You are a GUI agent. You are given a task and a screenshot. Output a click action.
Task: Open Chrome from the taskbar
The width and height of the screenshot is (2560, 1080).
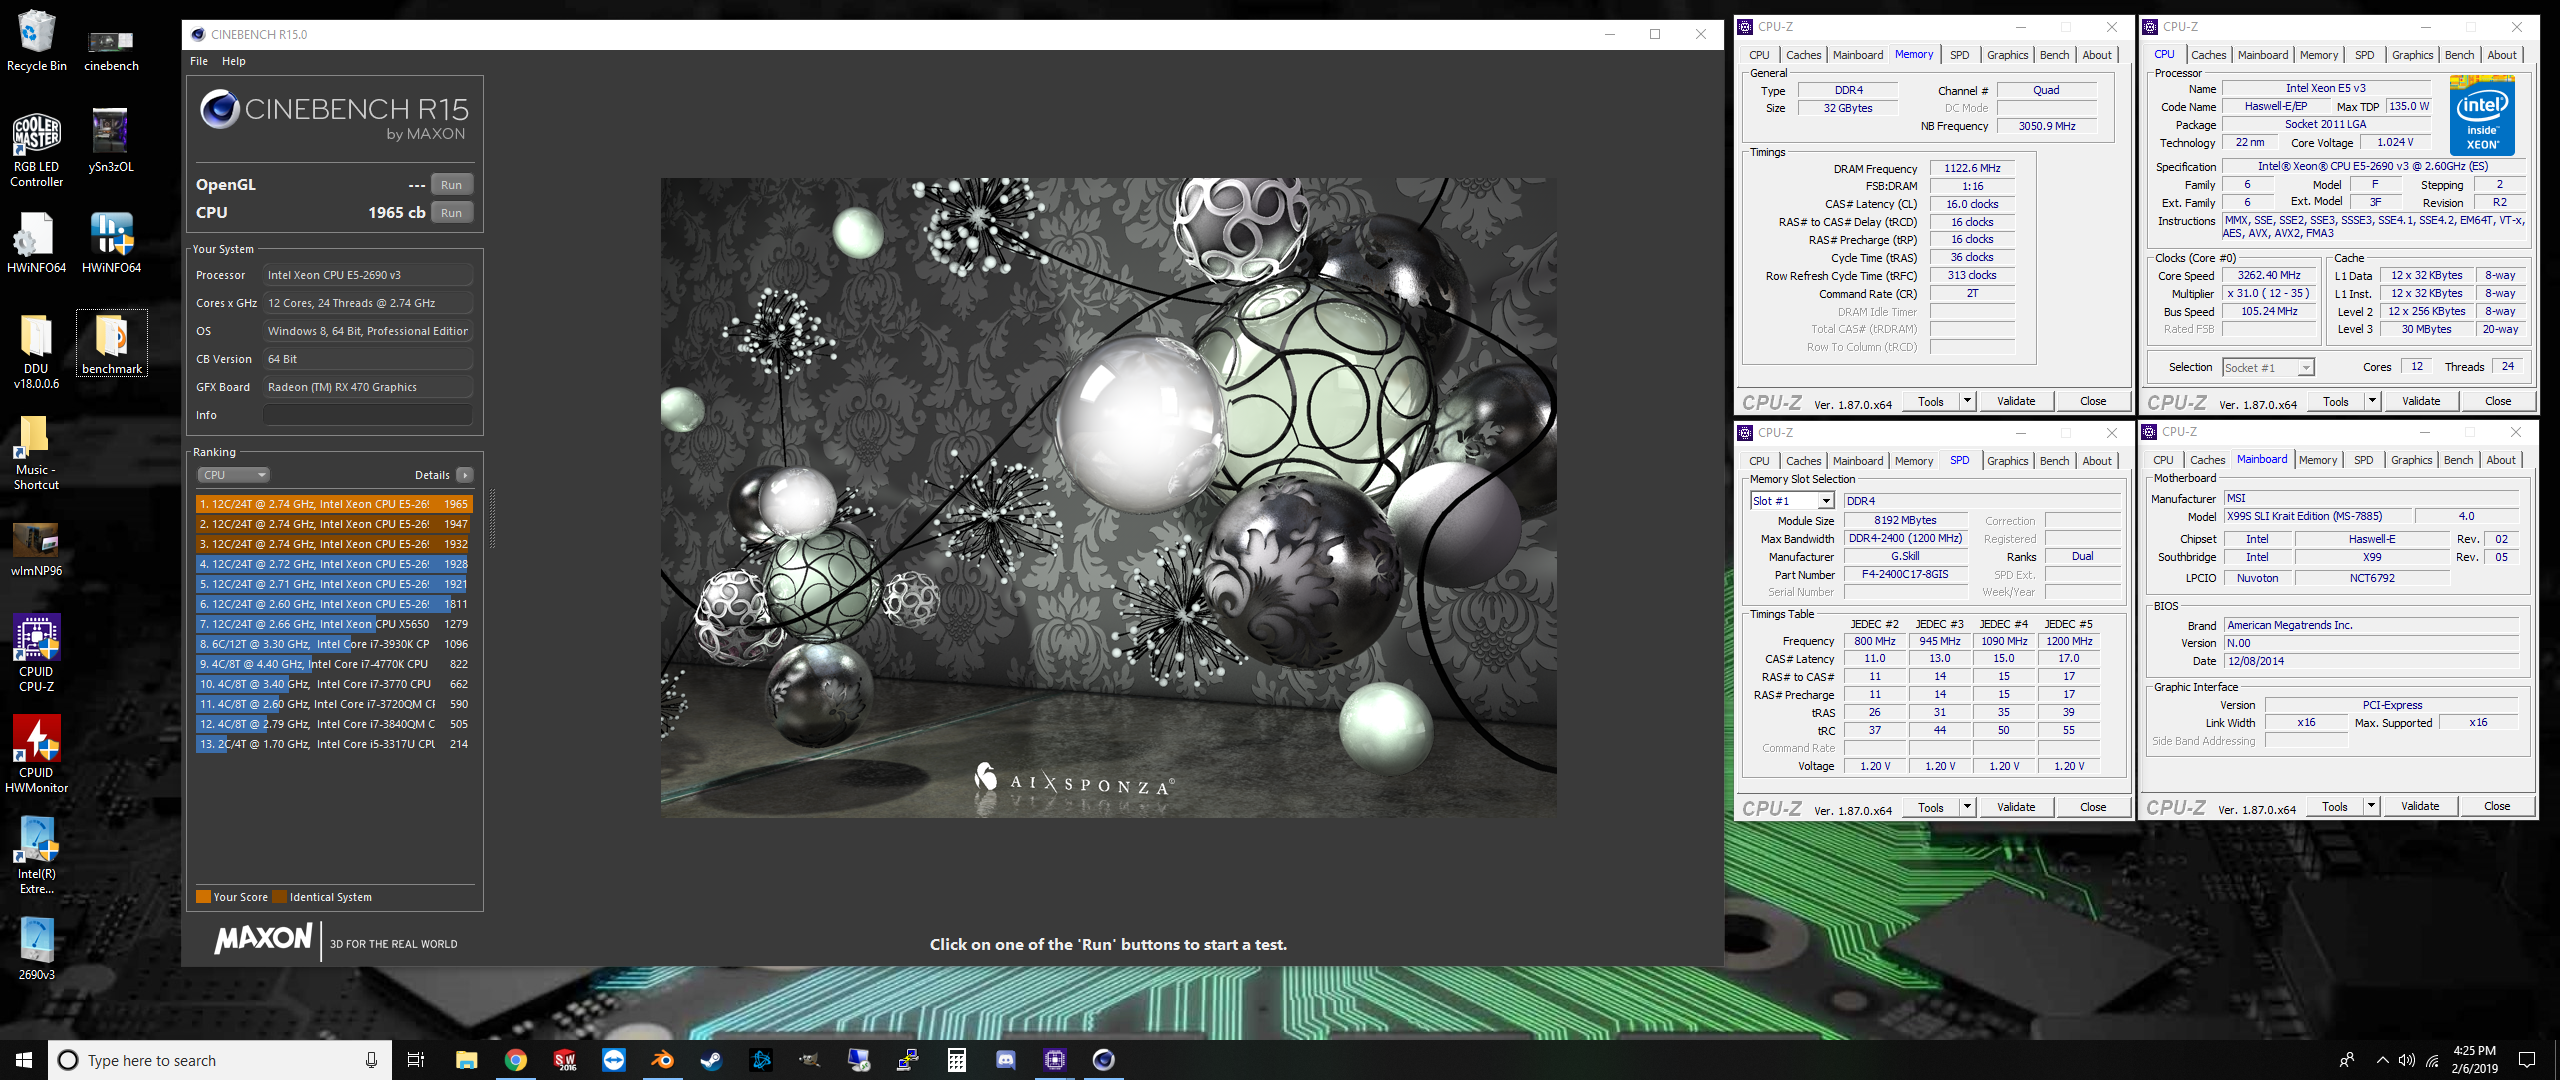point(515,1060)
